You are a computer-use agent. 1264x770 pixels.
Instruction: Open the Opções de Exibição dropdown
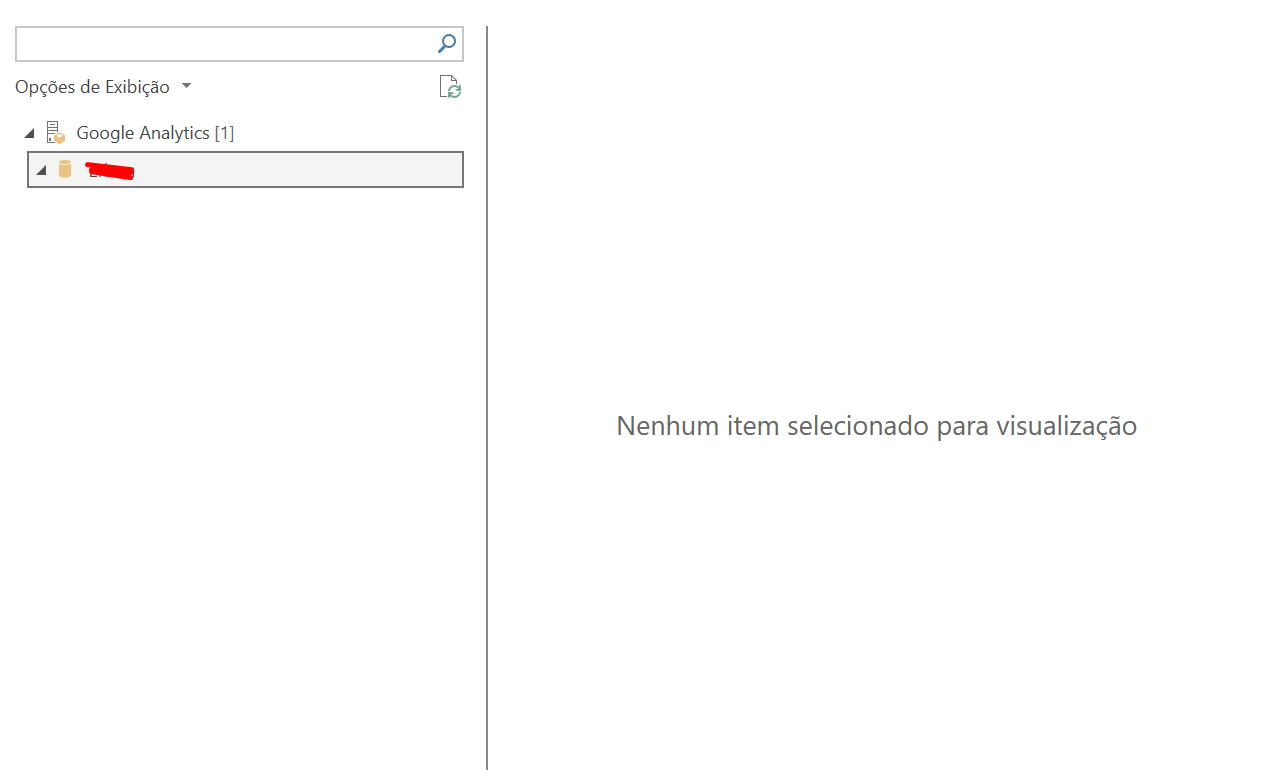click(x=103, y=87)
